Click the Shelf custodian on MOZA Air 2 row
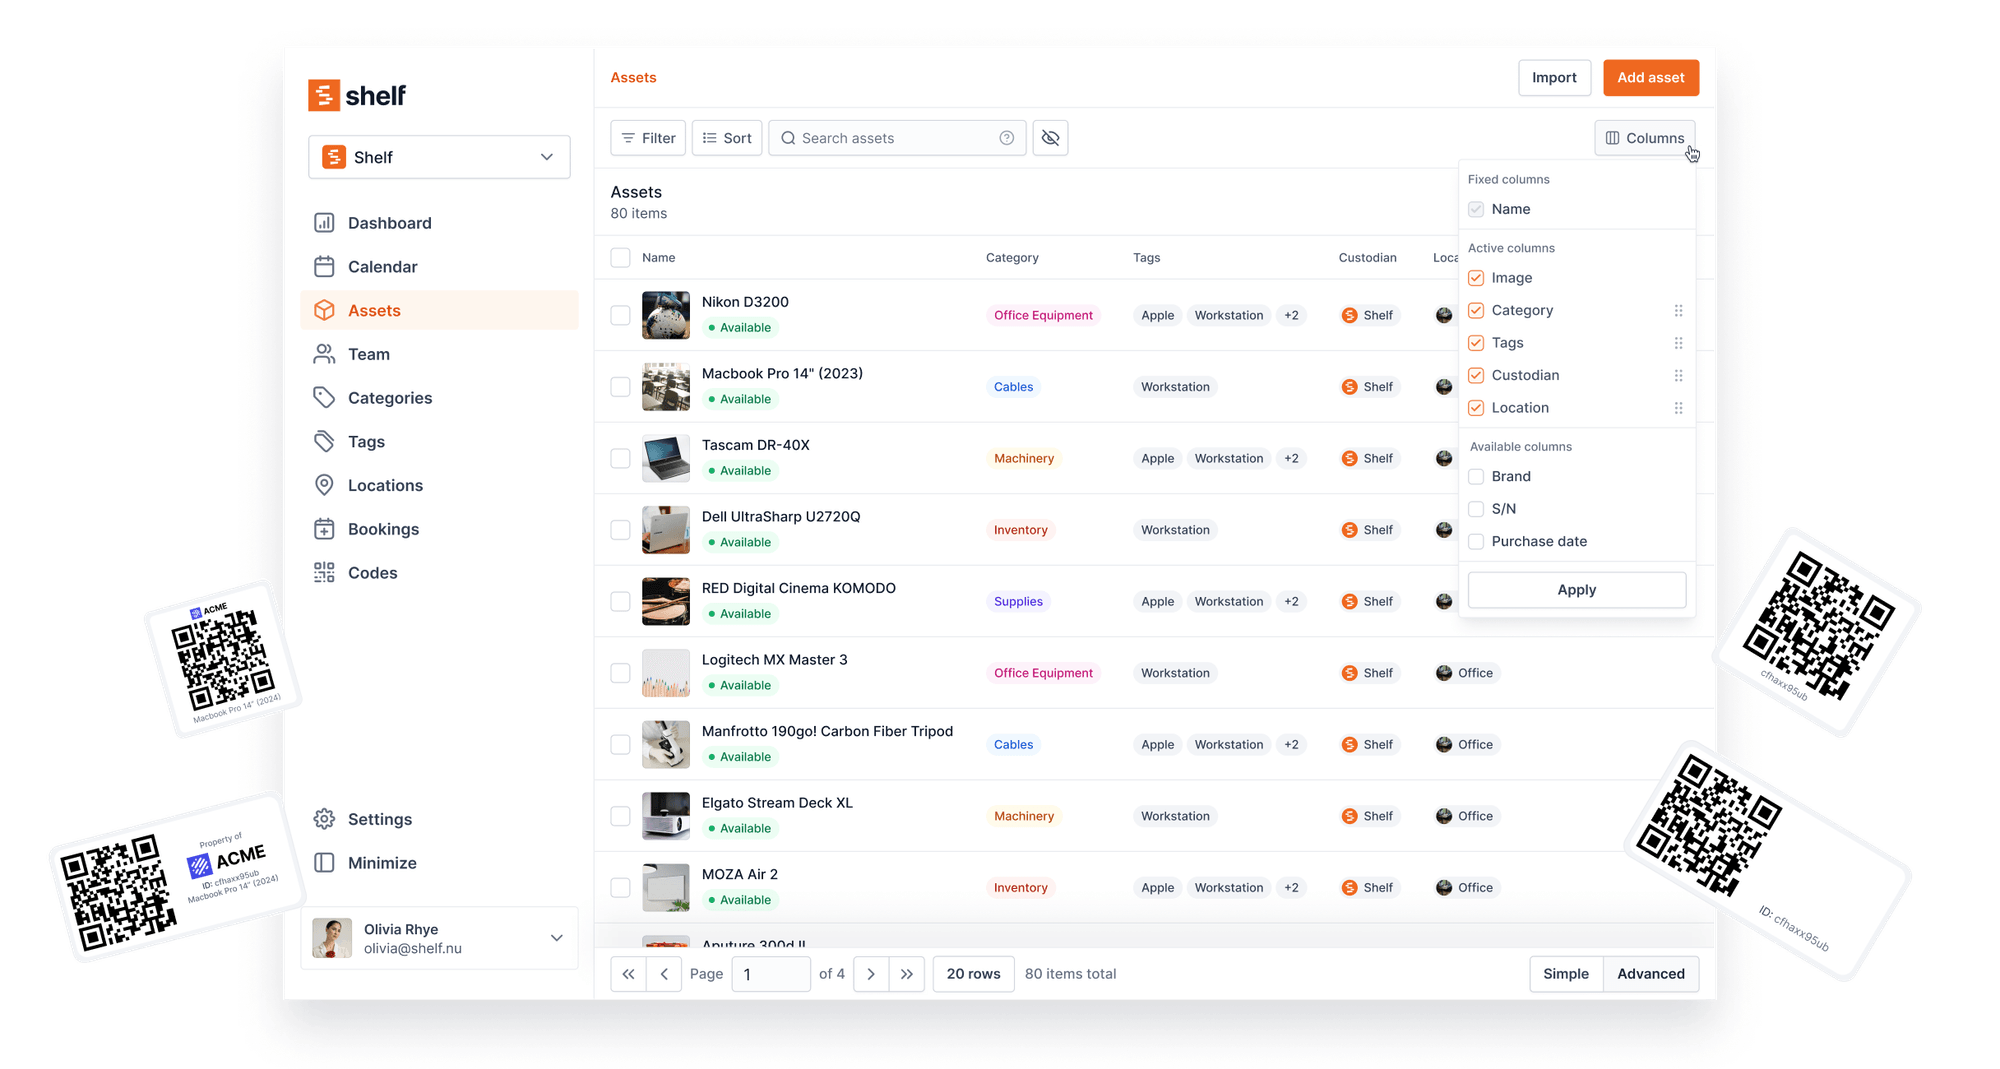Screen dimensions: 2000x1069 coord(1368,888)
